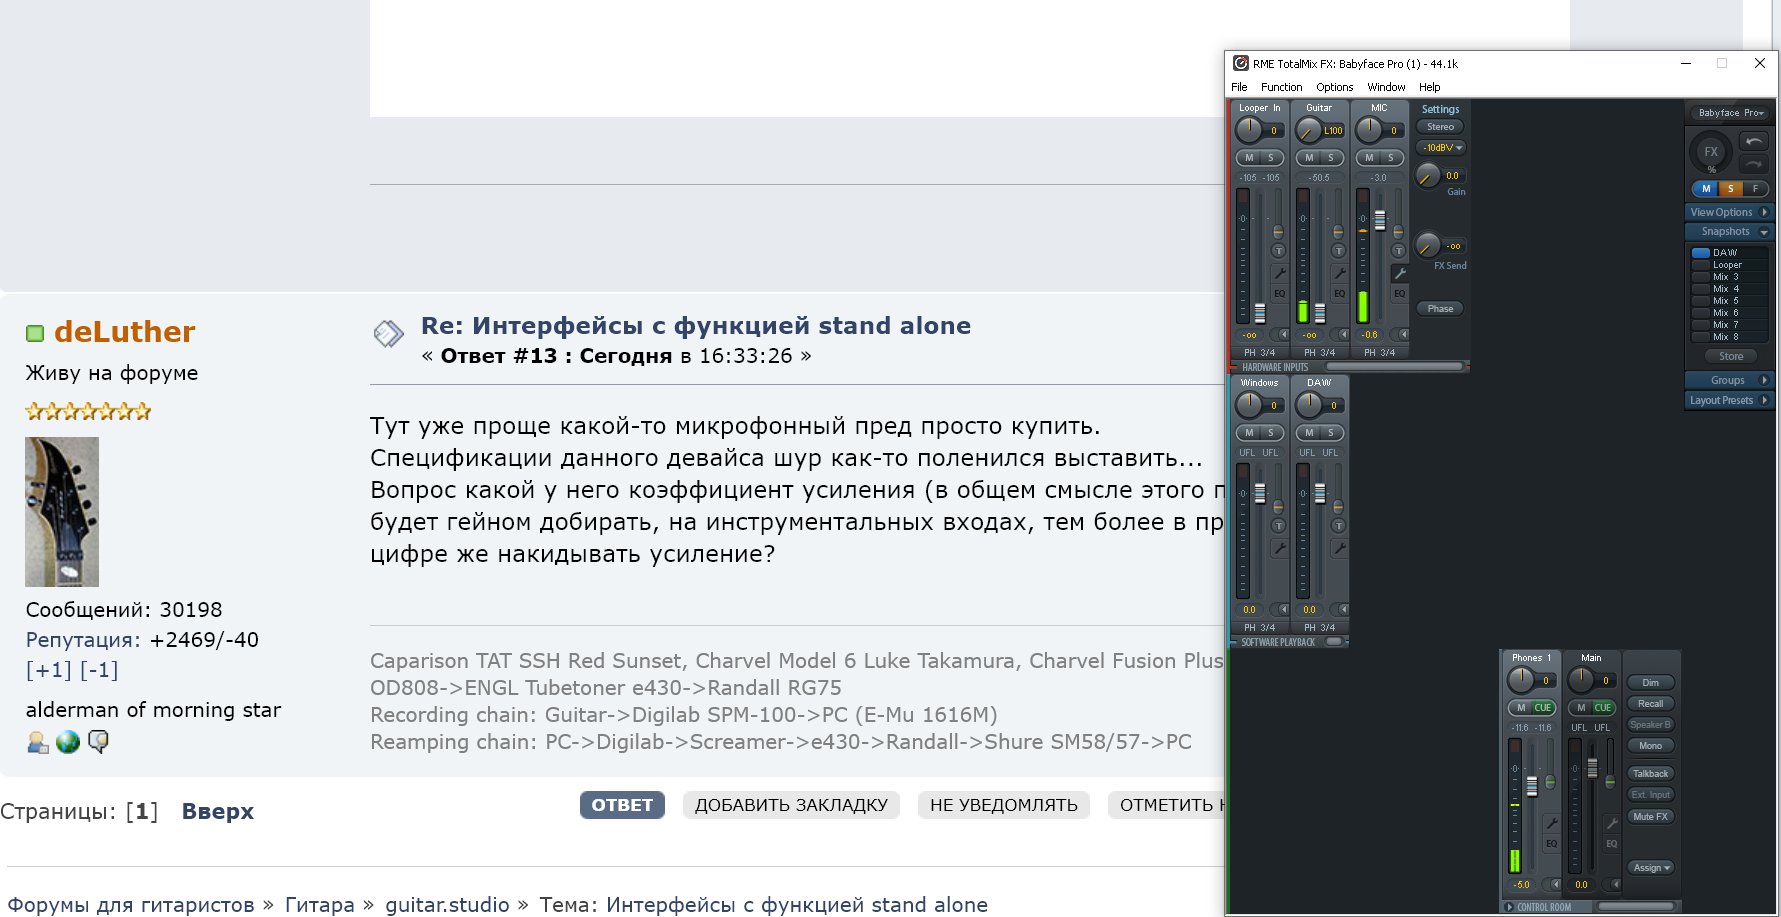Open settings wrench on Looper In channel
Image resolution: width=1781 pixels, height=917 pixels.
coord(1279,273)
